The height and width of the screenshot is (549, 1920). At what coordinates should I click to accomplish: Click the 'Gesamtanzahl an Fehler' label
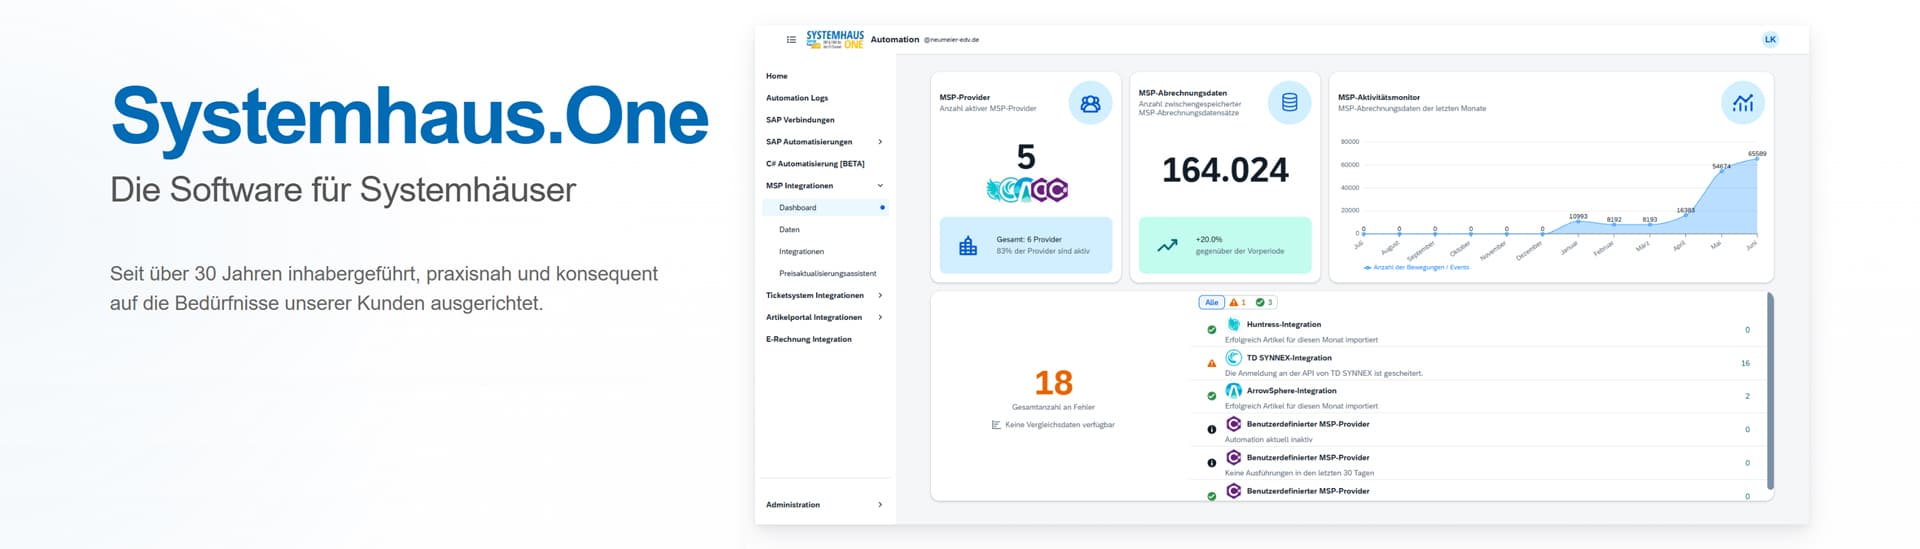click(x=1053, y=407)
